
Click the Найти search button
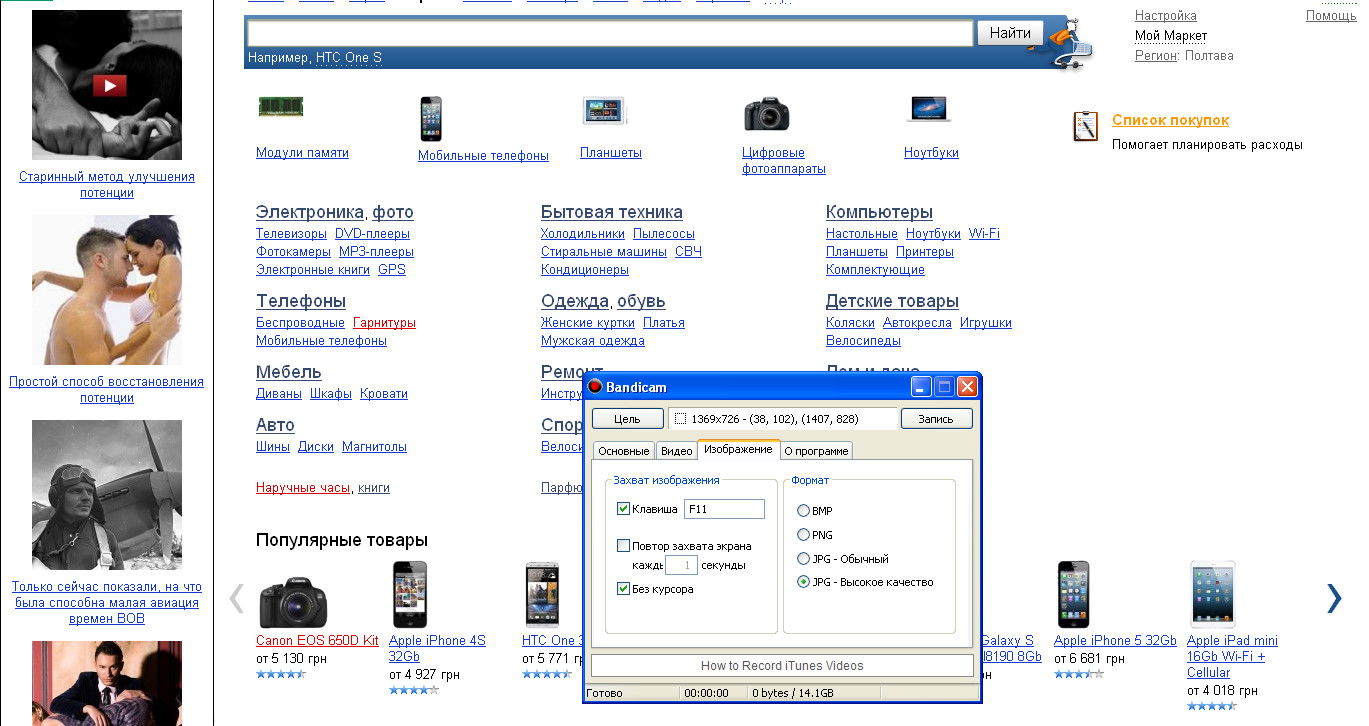coord(1010,33)
